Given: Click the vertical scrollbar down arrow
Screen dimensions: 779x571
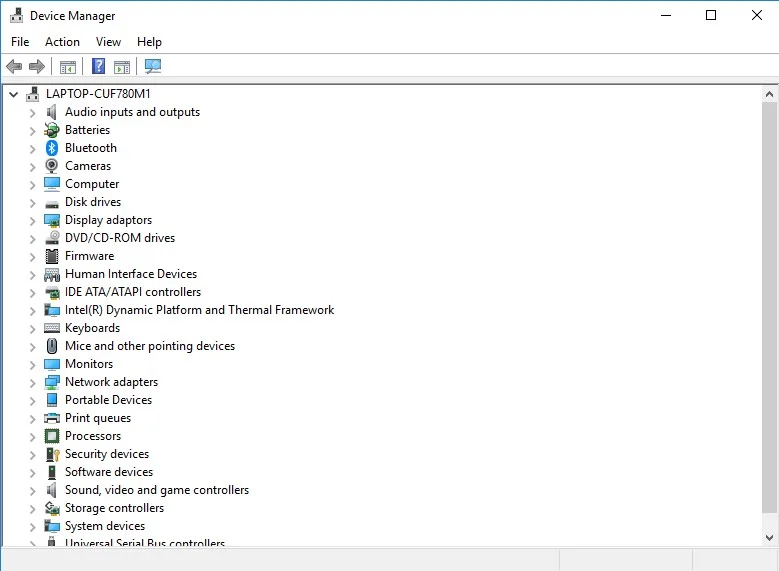Looking at the screenshot, I should pos(769,537).
